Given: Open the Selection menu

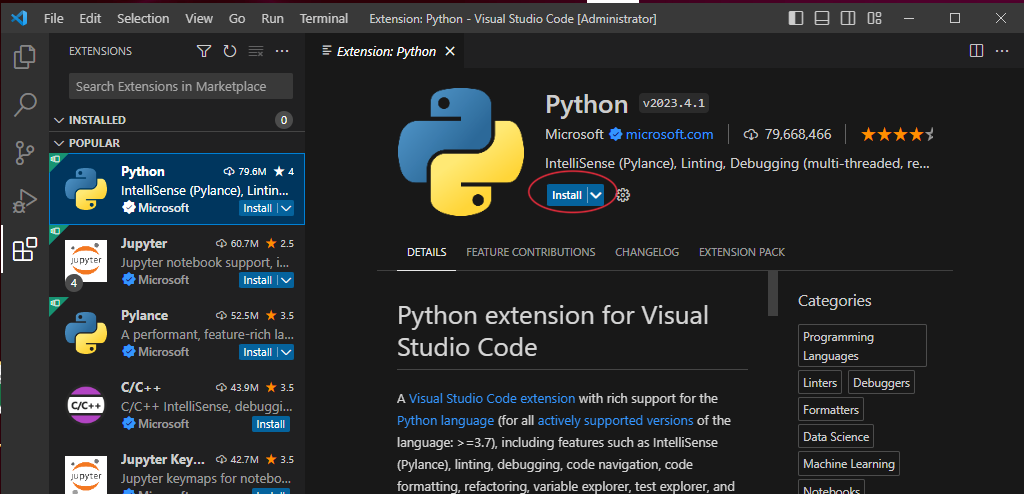Looking at the screenshot, I should (x=142, y=18).
